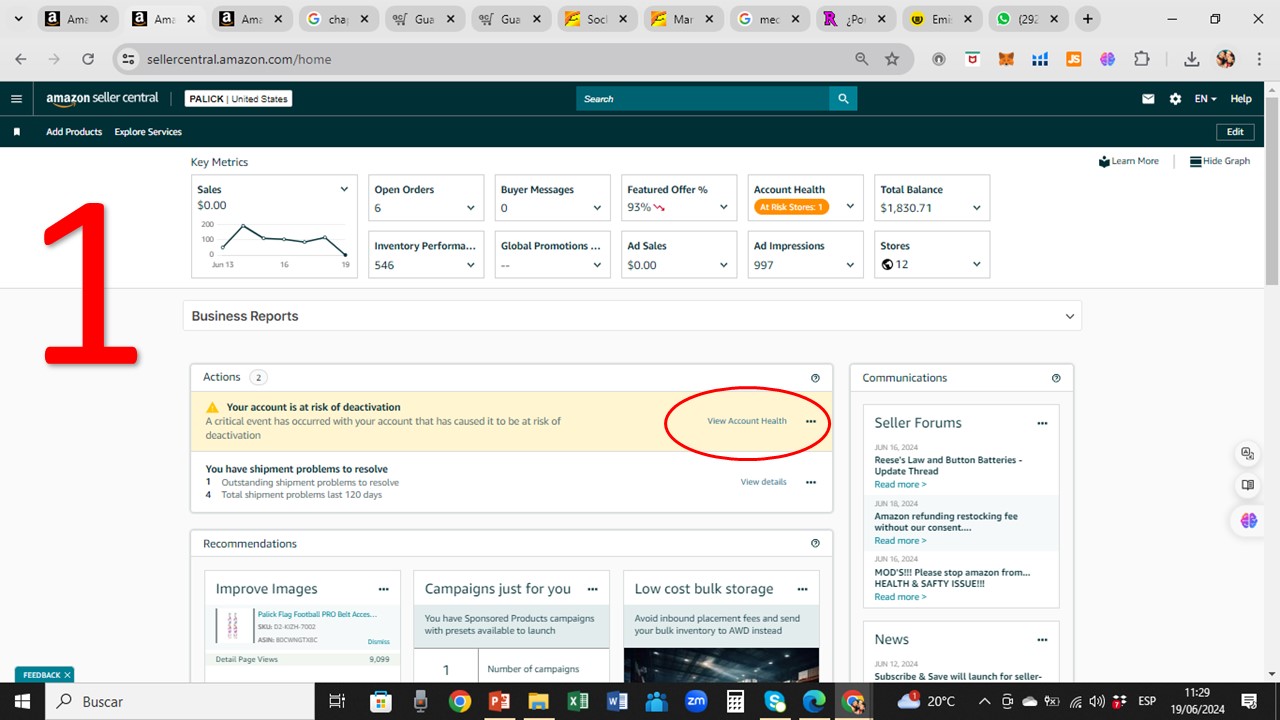
Task: Click the search magnifier button
Action: pos(843,99)
